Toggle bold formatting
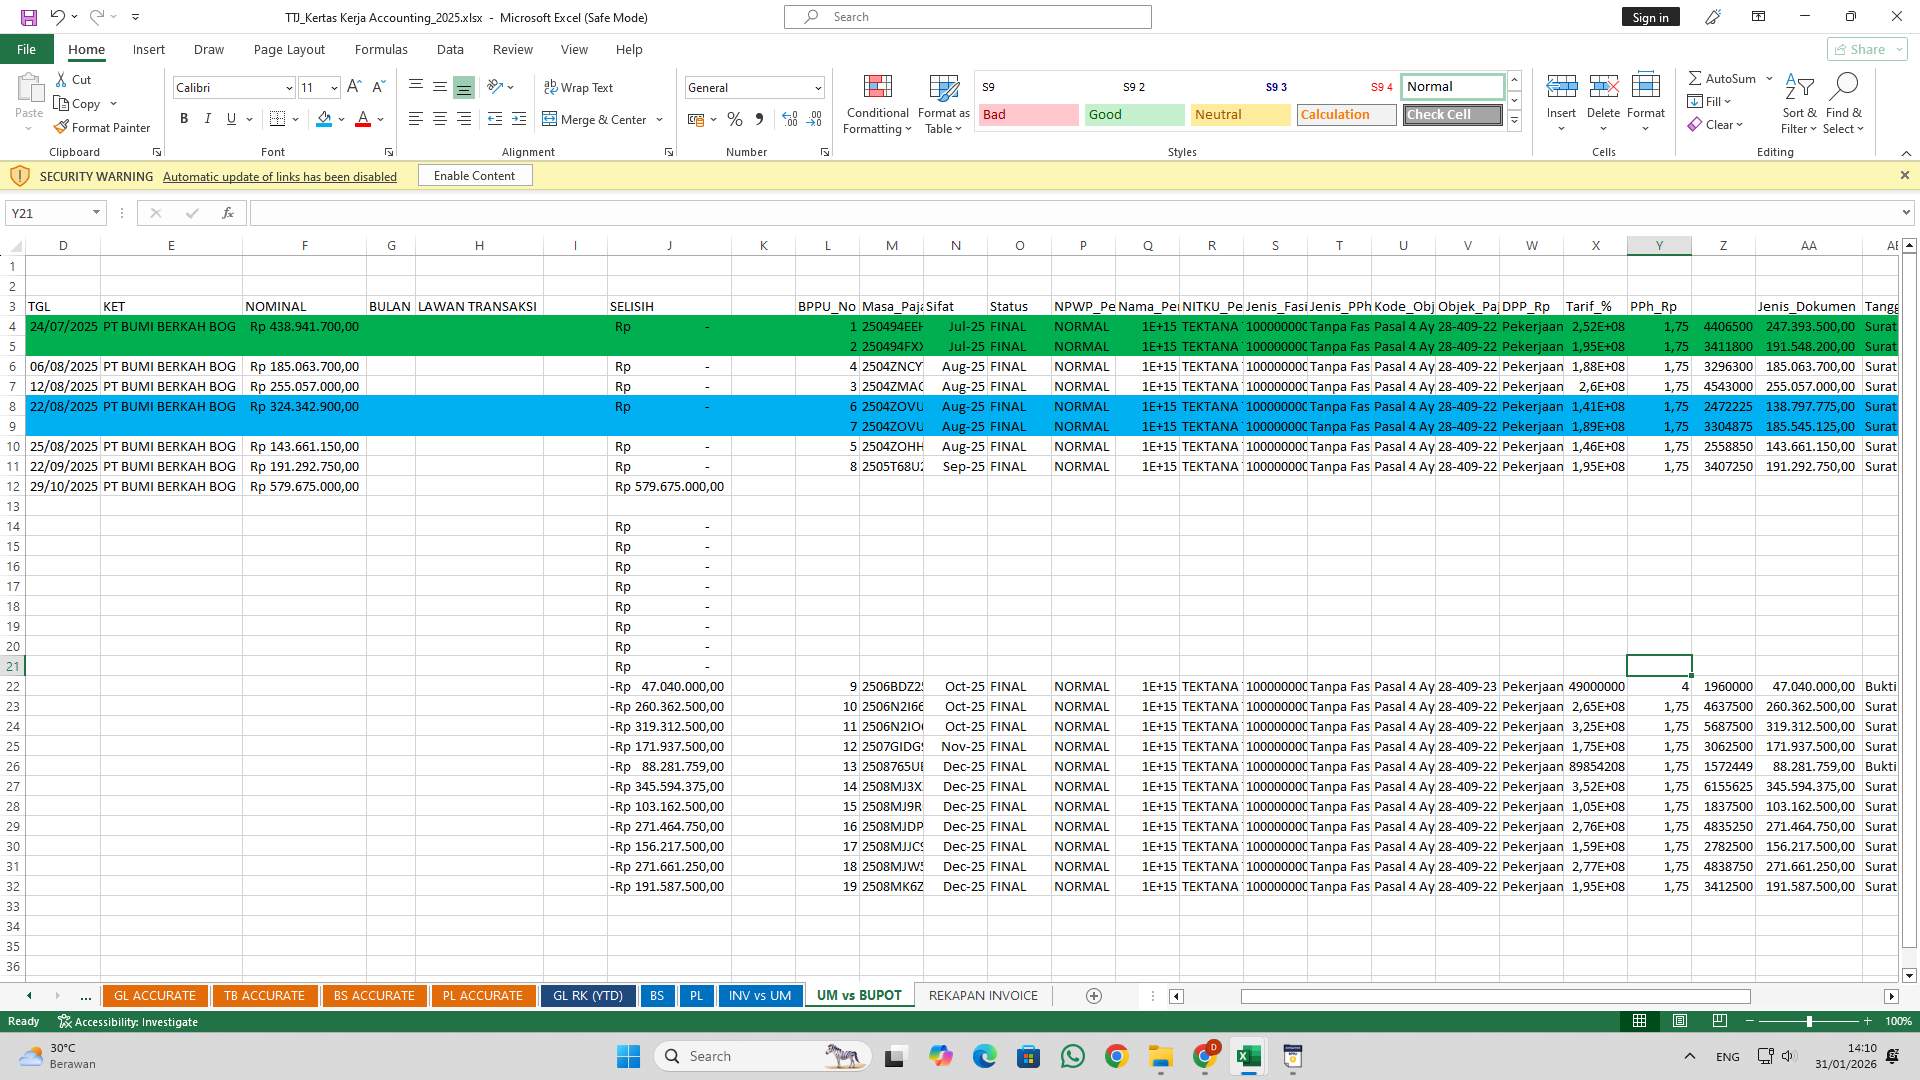1920x1080 pixels. (x=184, y=118)
